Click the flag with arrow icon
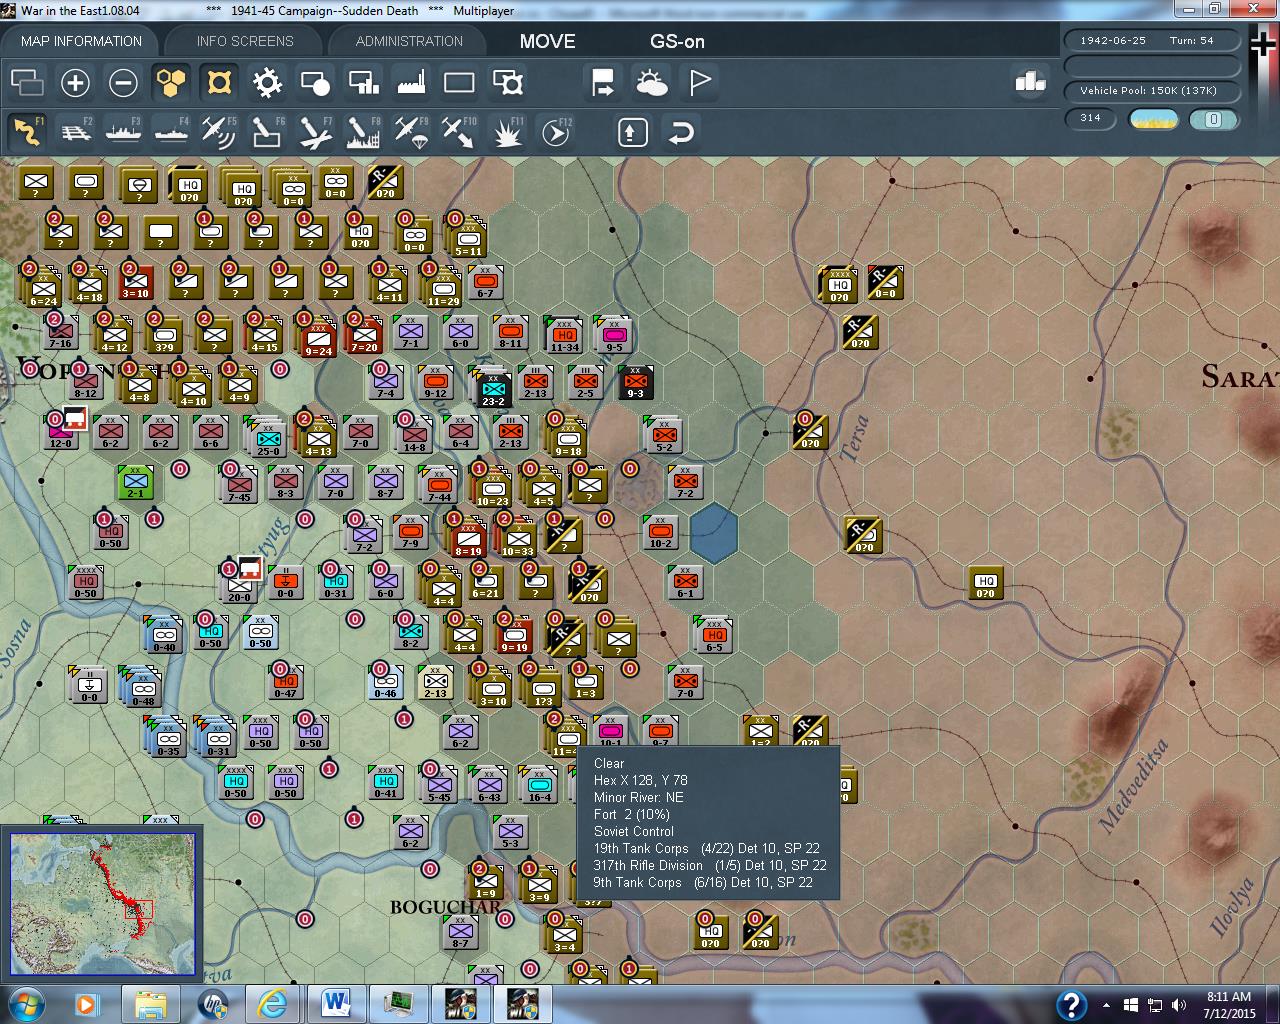The height and width of the screenshot is (1024, 1280). (x=603, y=82)
